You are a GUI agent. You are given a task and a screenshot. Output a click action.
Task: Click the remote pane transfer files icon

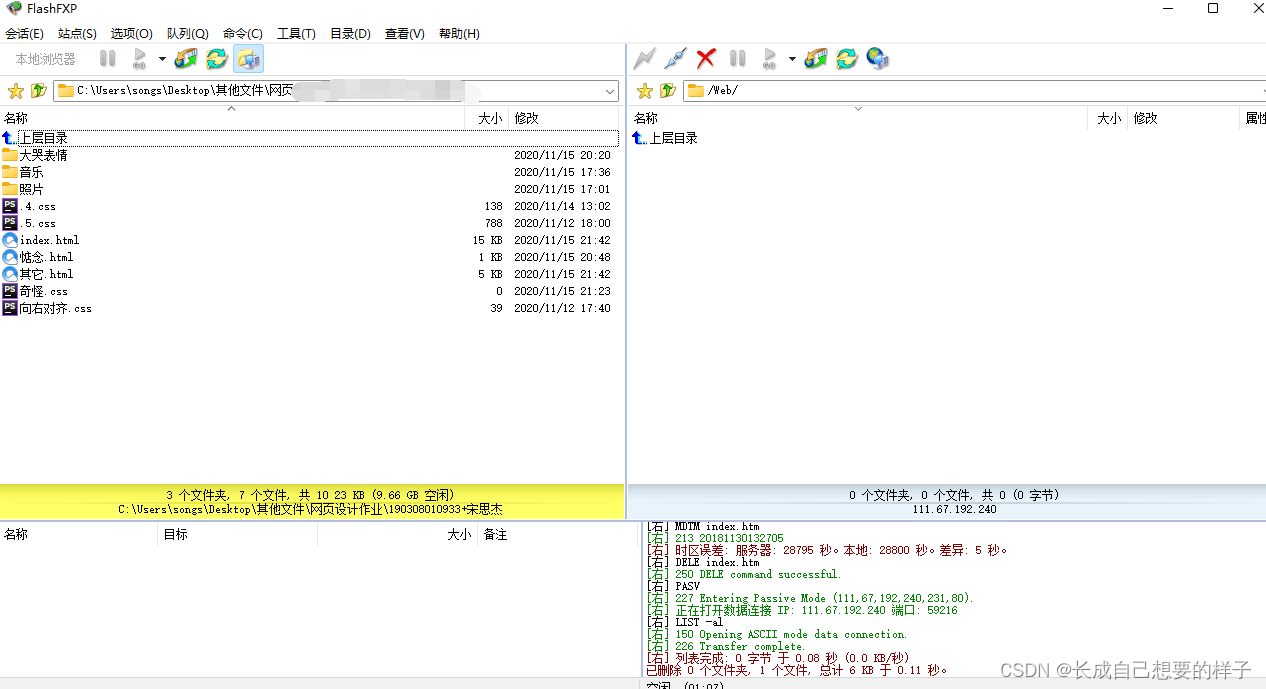coord(816,59)
